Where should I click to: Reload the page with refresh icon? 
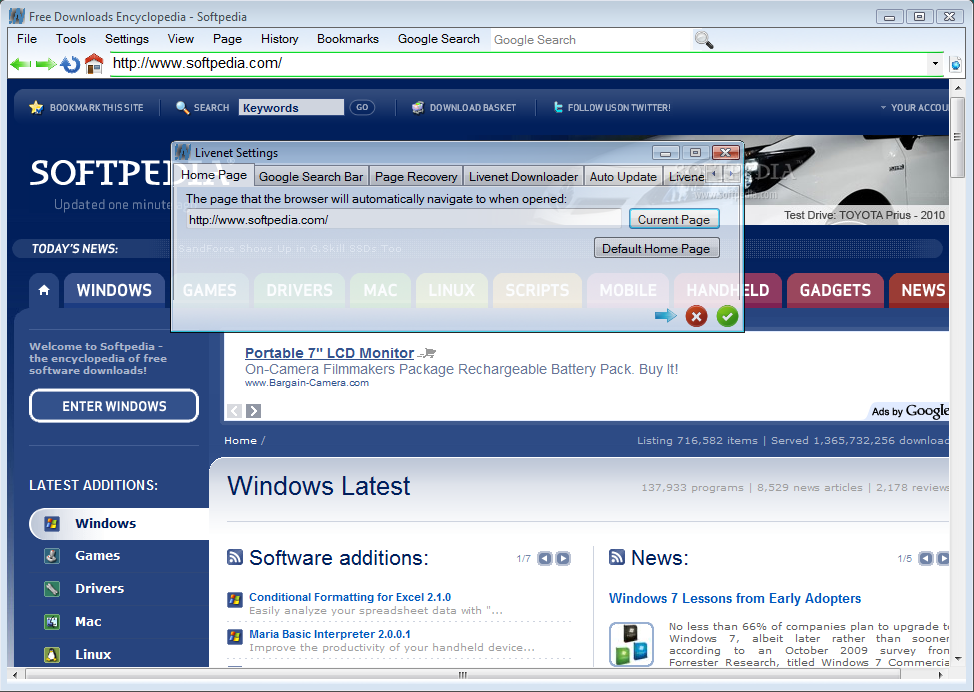tap(71, 64)
